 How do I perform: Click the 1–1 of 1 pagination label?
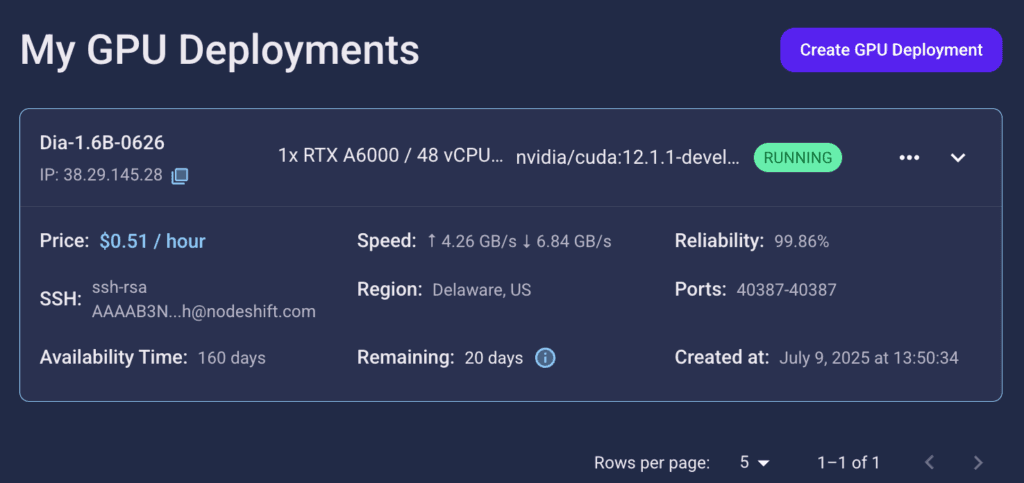click(x=848, y=463)
